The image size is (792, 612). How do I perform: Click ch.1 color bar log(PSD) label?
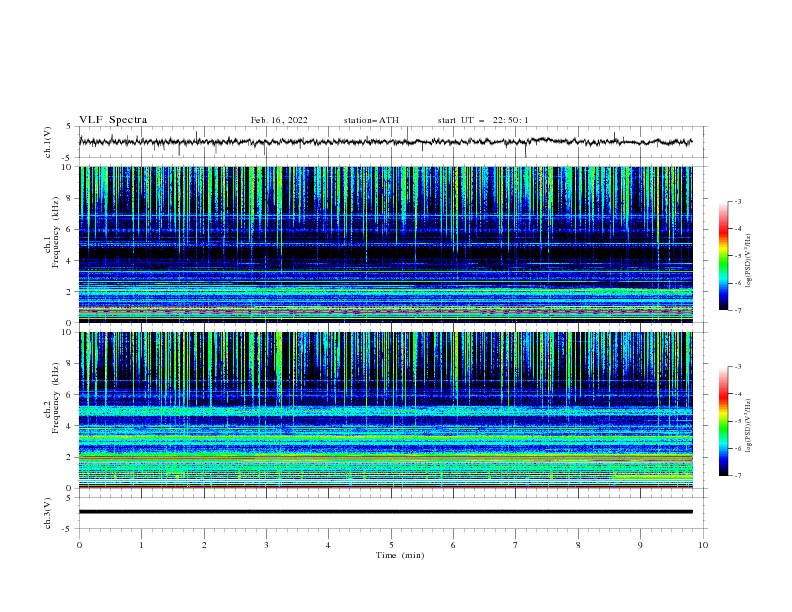749,261
